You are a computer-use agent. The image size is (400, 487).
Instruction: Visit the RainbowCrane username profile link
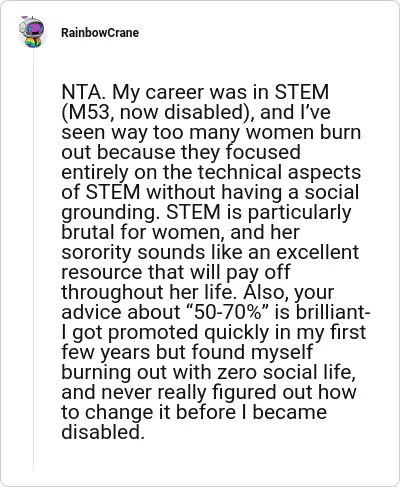tap(100, 33)
